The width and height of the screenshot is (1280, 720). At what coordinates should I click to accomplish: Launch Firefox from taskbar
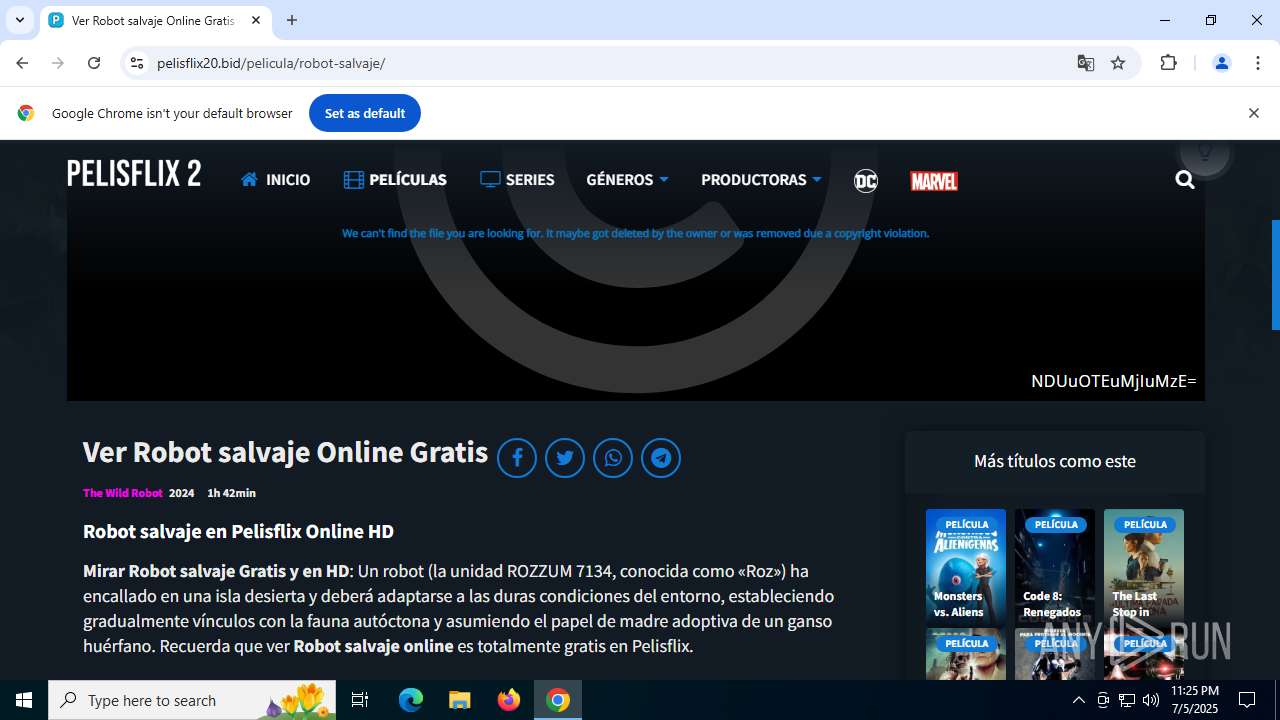pyautogui.click(x=509, y=700)
